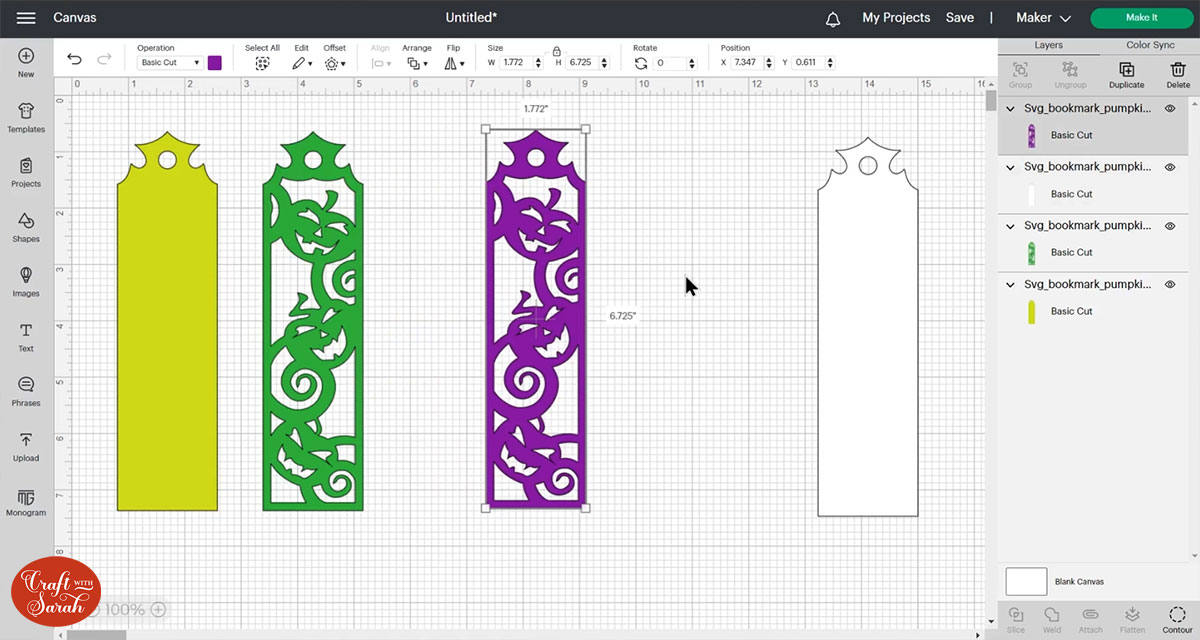Open the Operation Basic Cut dropdown

(169, 62)
